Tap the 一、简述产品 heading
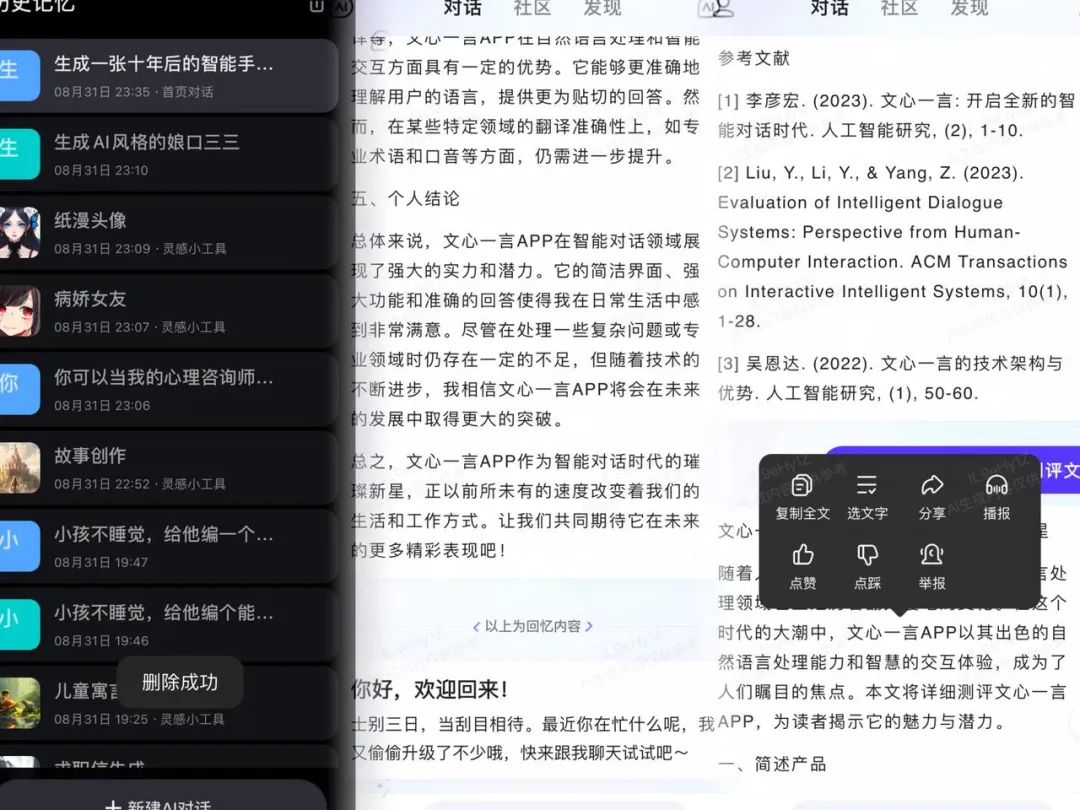This screenshot has height=810, width=1080. pos(771,764)
